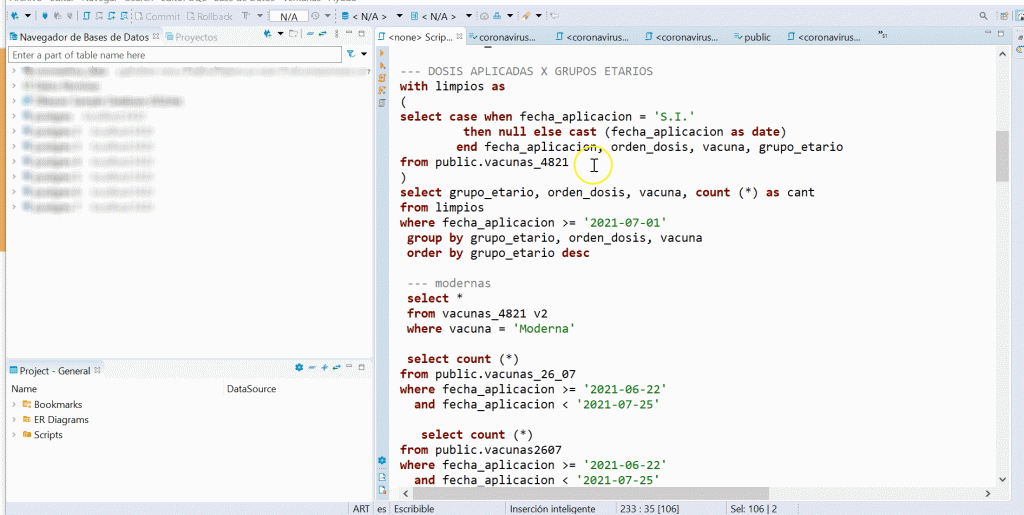Expand the ER Diagrams tree node
Screen dimensions: 1024x515
tap(14, 419)
